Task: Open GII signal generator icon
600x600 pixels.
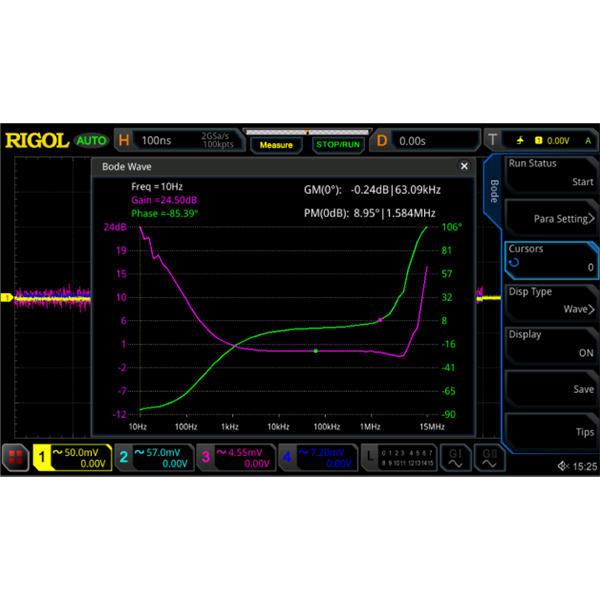Action: (x=489, y=458)
